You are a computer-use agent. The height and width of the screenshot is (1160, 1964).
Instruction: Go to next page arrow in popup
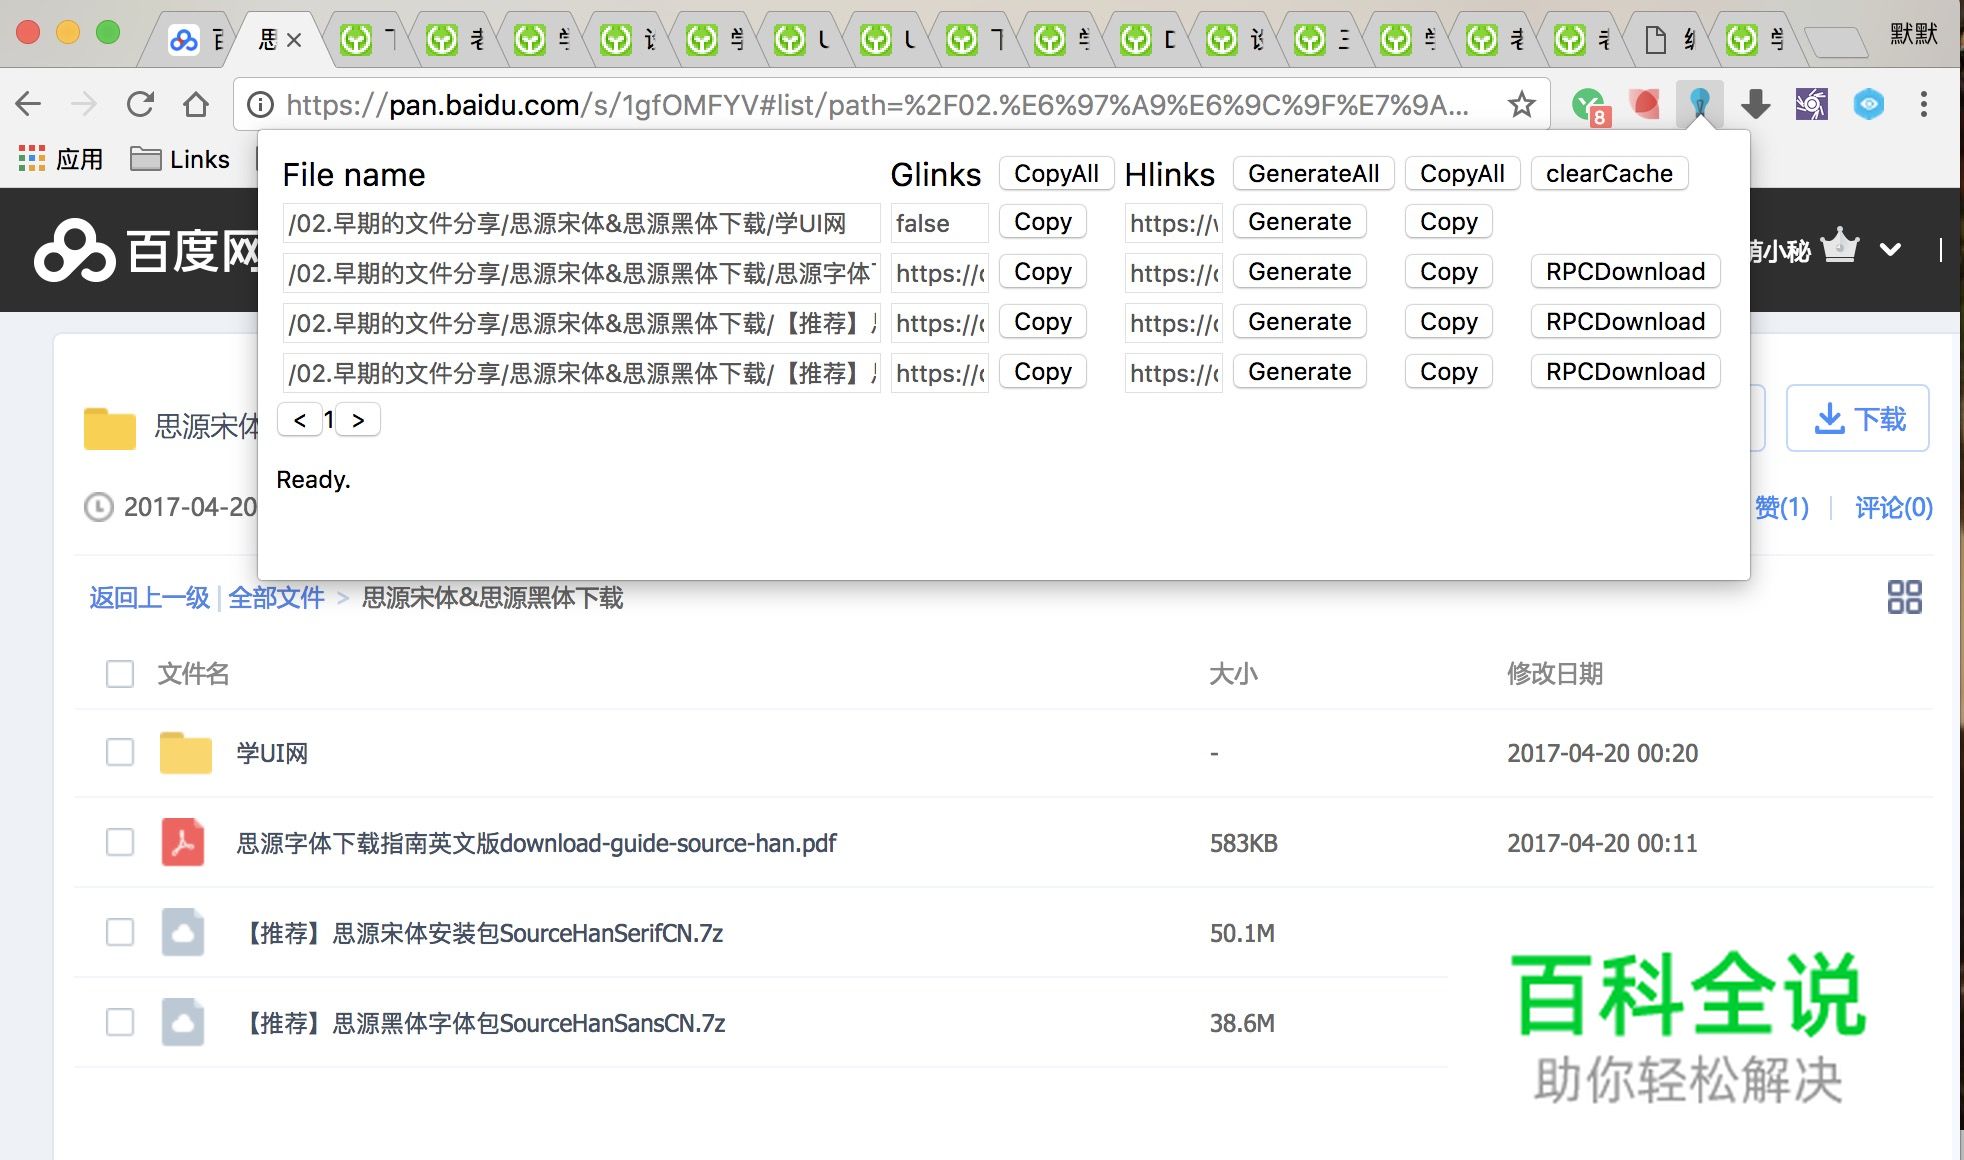[x=358, y=420]
